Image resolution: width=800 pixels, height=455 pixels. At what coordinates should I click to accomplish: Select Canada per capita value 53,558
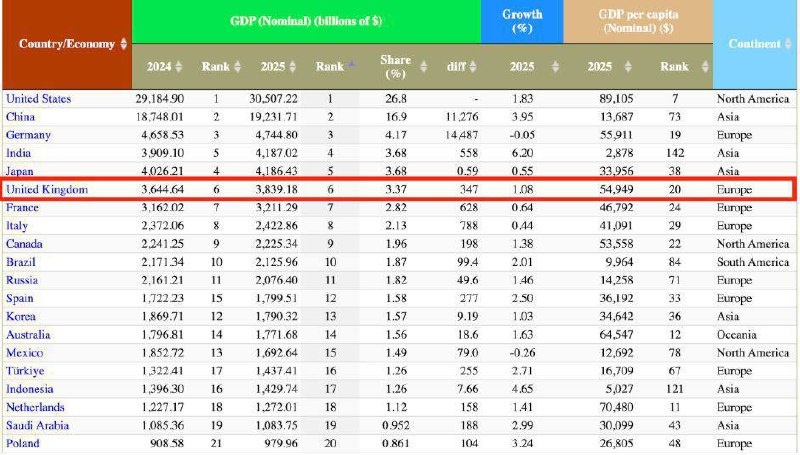pyautogui.click(x=616, y=244)
